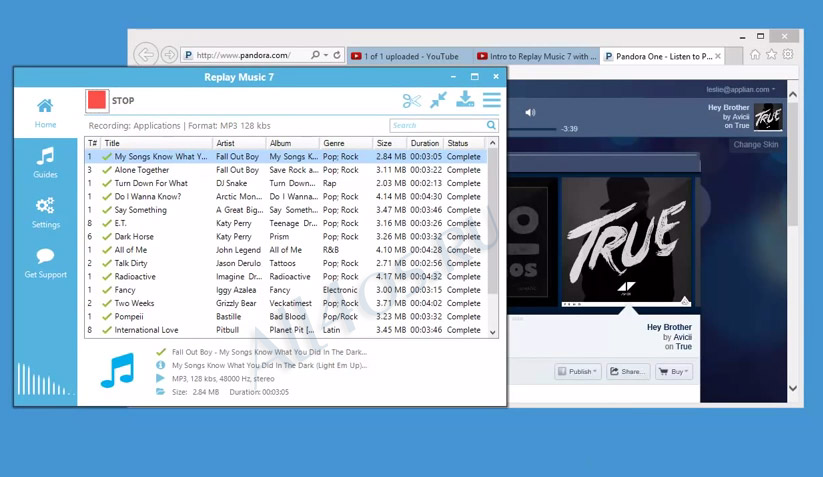This screenshot has width=823, height=477.
Task: Click the download tray icon
Action: click(x=465, y=99)
